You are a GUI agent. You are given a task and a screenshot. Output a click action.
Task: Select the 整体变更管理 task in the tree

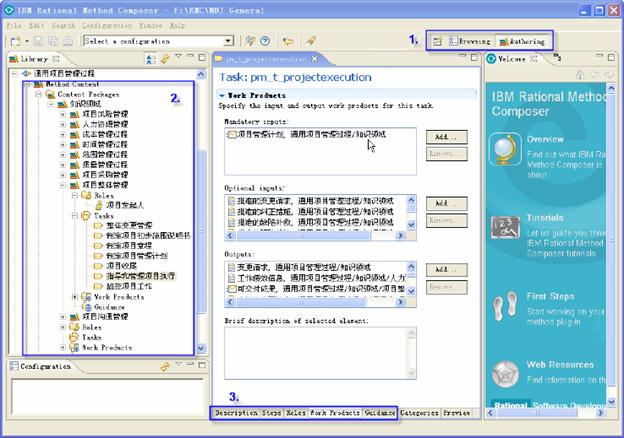129,226
